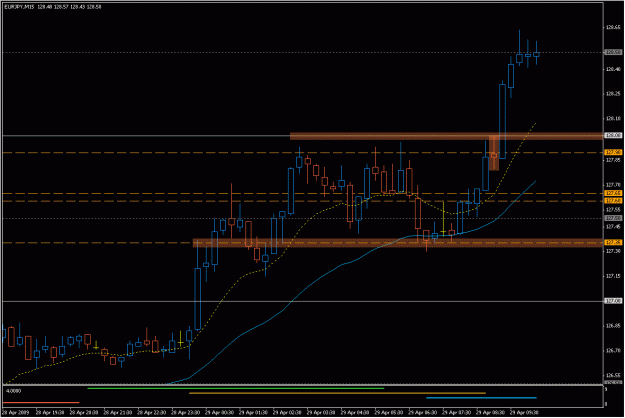The height and width of the screenshot is (418, 625).
Task: Click the 126.55 price scale value
Action: (x=613, y=375)
